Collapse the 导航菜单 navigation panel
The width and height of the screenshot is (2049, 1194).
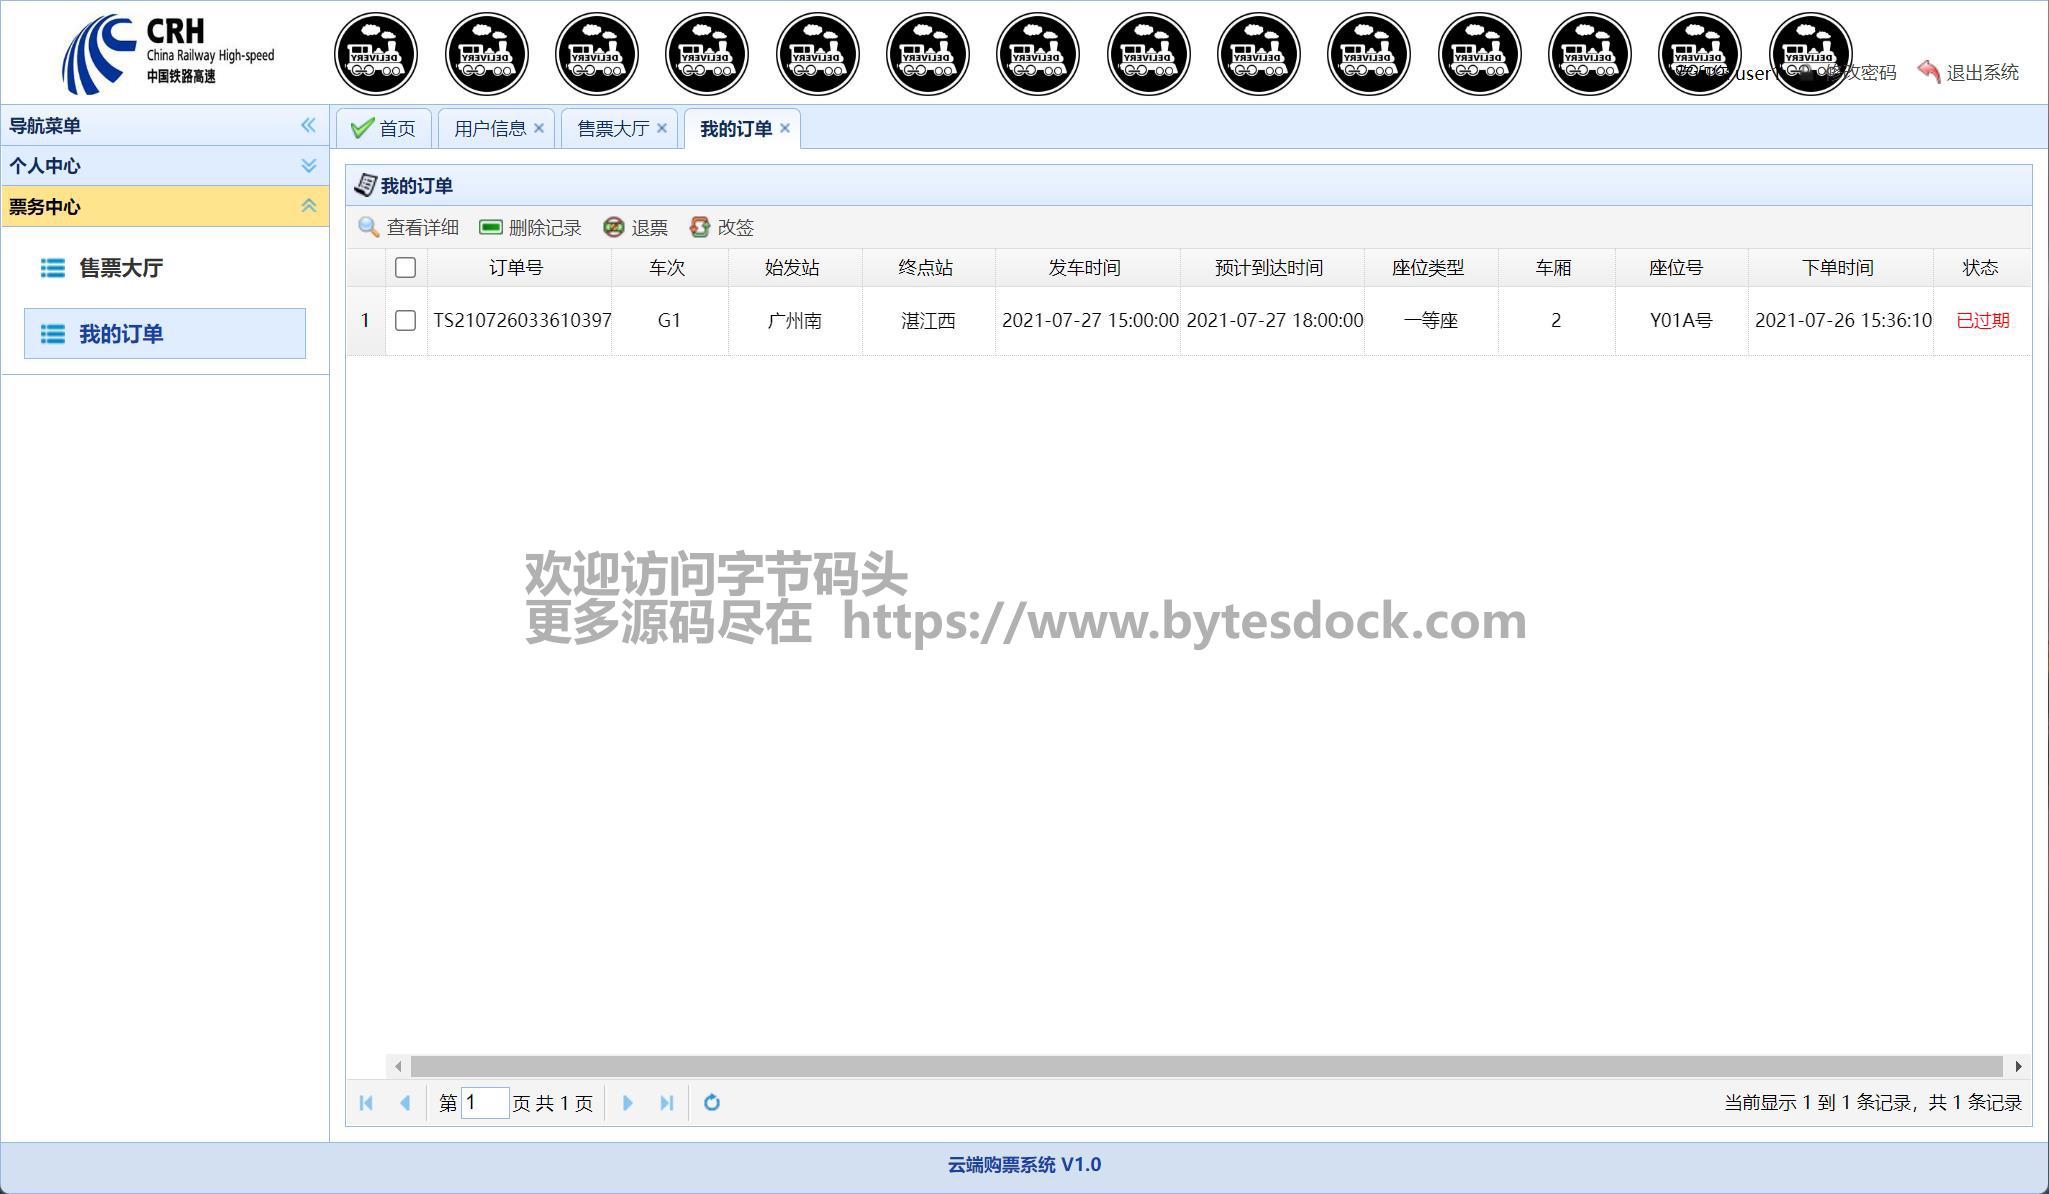click(308, 125)
